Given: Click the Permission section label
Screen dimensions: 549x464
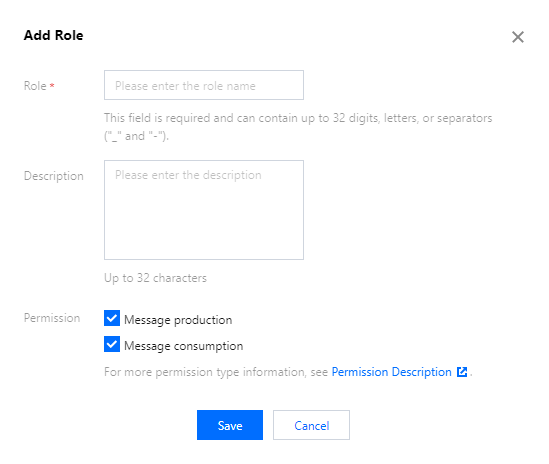Looking at the screenshot, I should (x=52, y=318).
